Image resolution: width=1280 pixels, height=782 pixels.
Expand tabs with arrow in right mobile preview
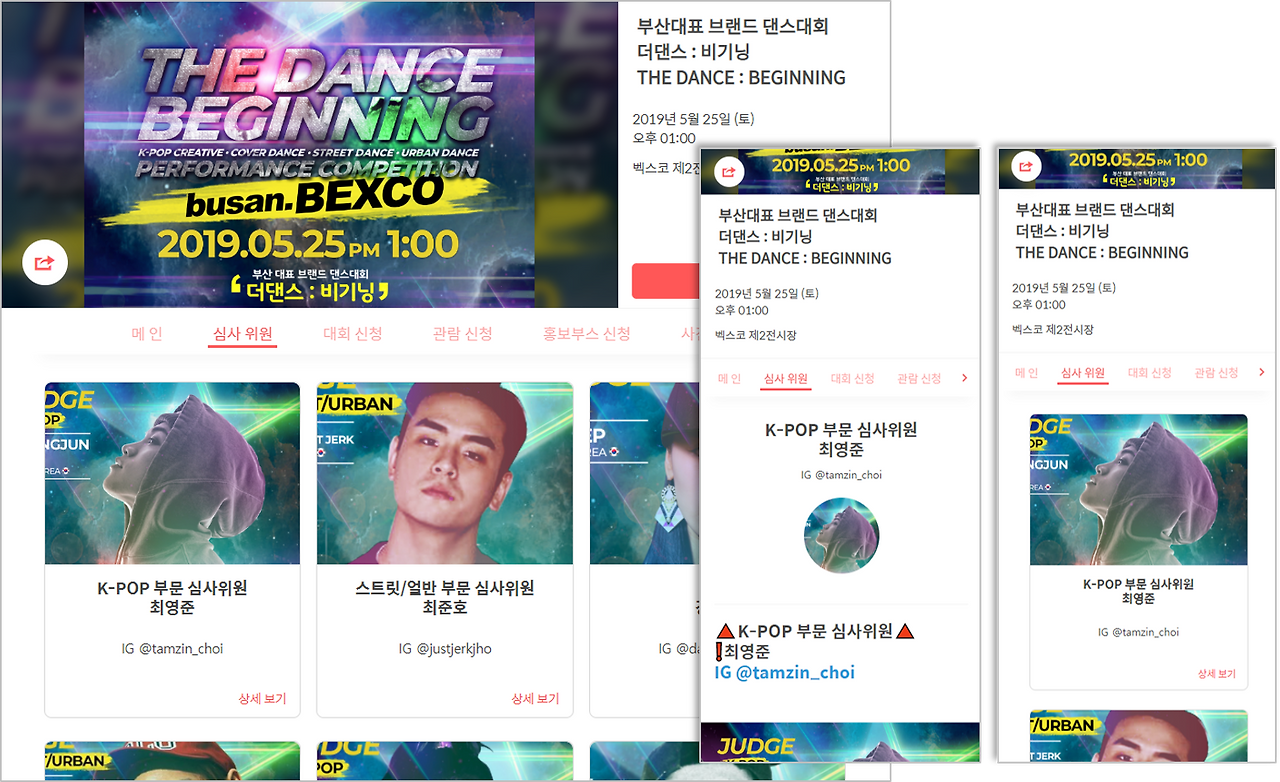click(x=1261, y=372)
